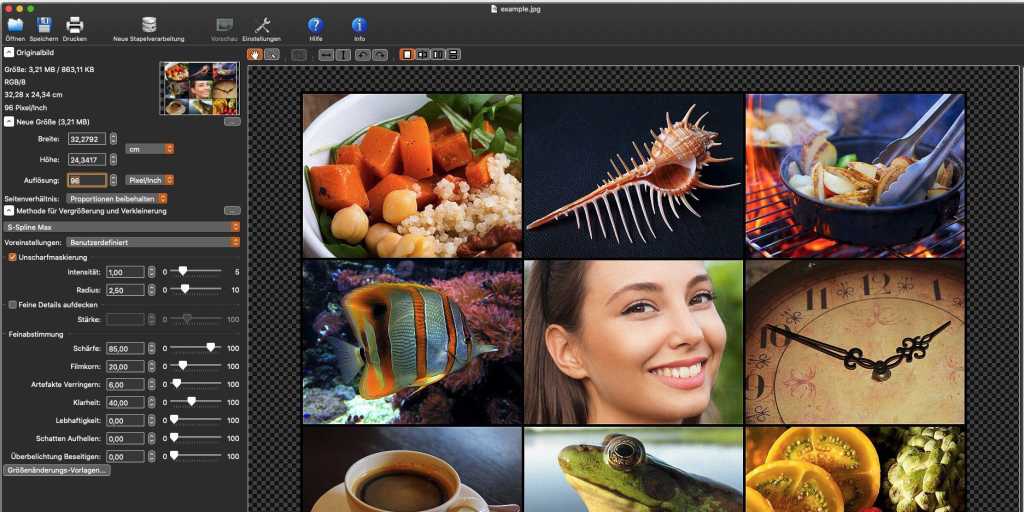
Task: Click the Lebhaftigkeit slider
Action: coord(196,421)
